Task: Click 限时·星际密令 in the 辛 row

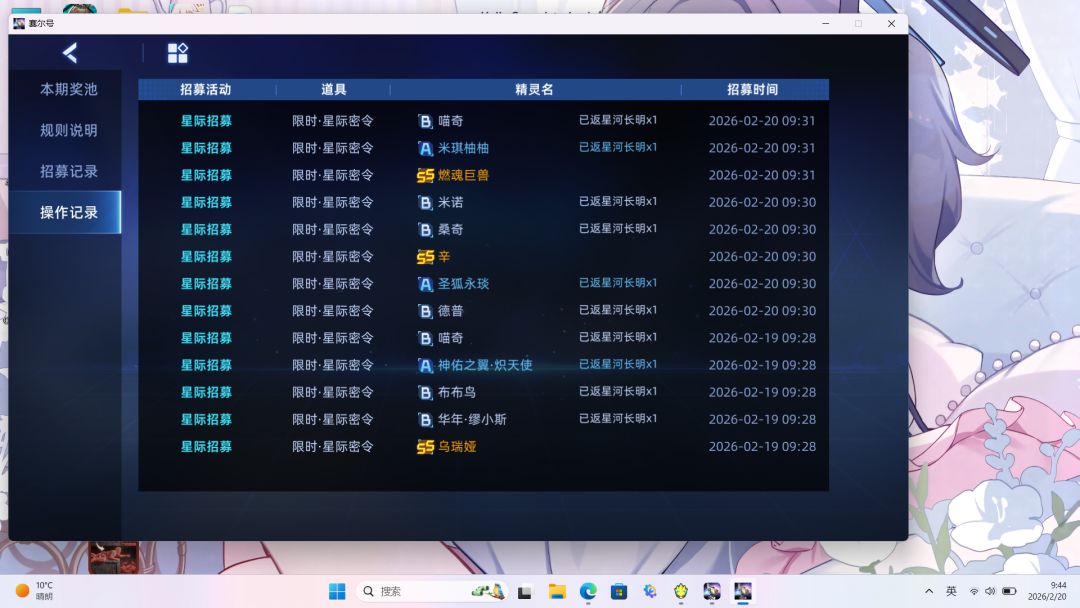Action: [x=333, y=256]
